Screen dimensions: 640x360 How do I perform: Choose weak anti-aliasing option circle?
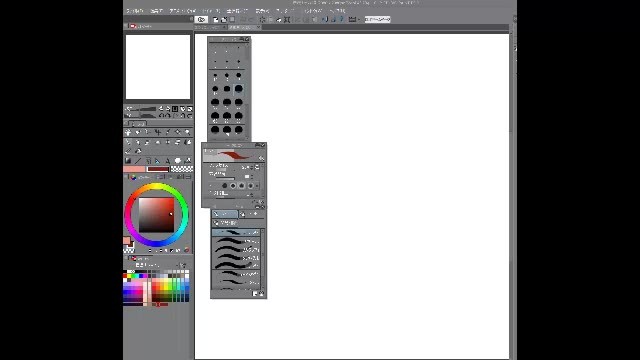[233, 186]
